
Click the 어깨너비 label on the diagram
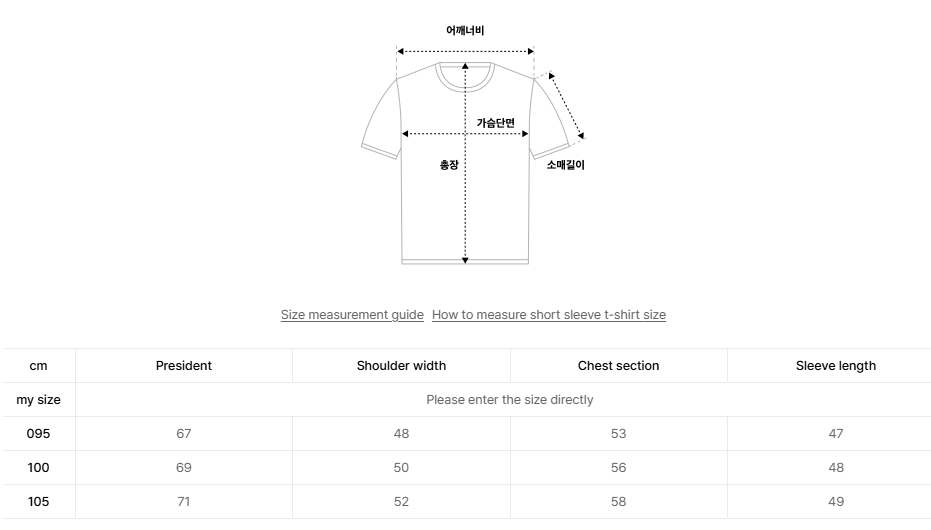click(465, 31)
